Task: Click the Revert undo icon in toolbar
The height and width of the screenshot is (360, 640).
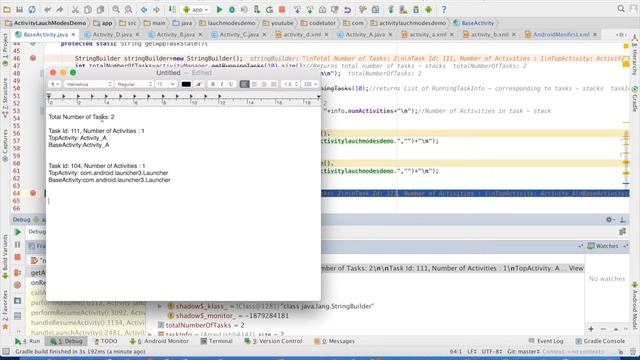Action: click(347, 9)
